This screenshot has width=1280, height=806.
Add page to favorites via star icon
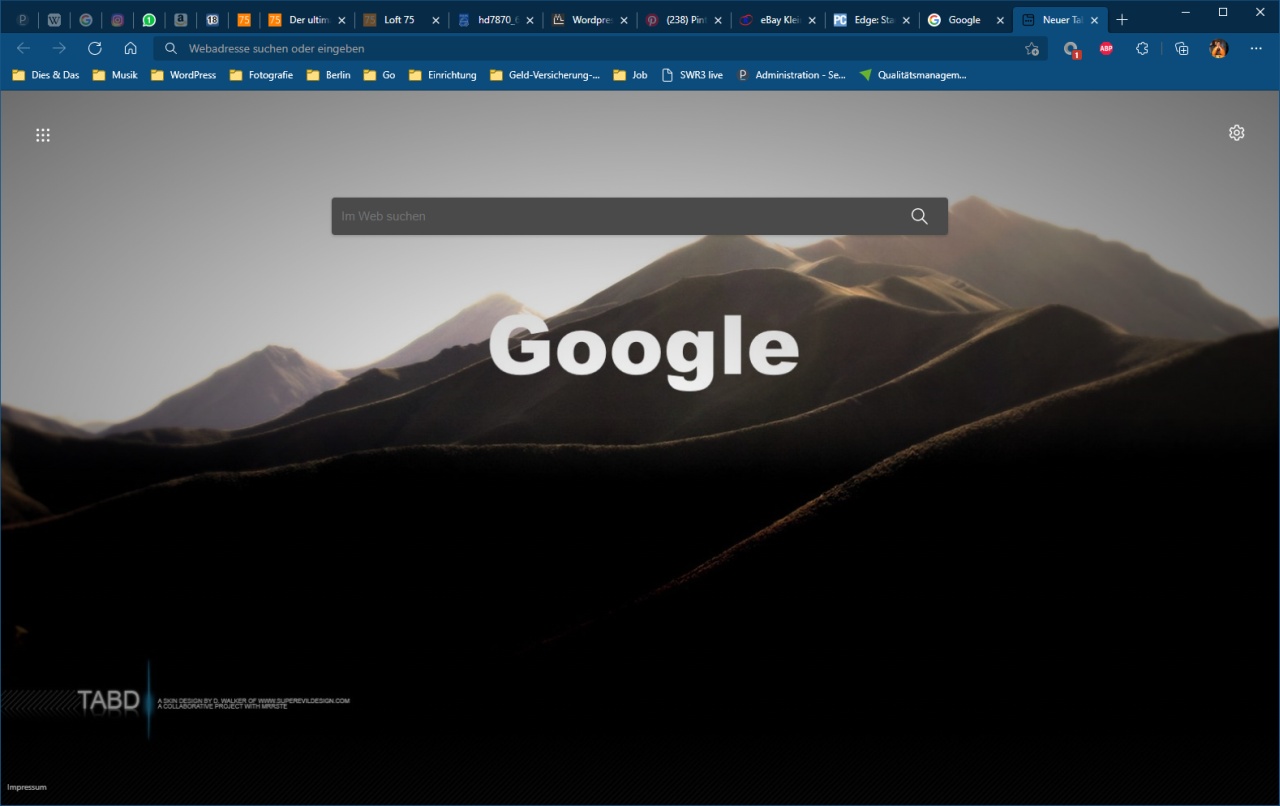click(x=1032, y=48)
